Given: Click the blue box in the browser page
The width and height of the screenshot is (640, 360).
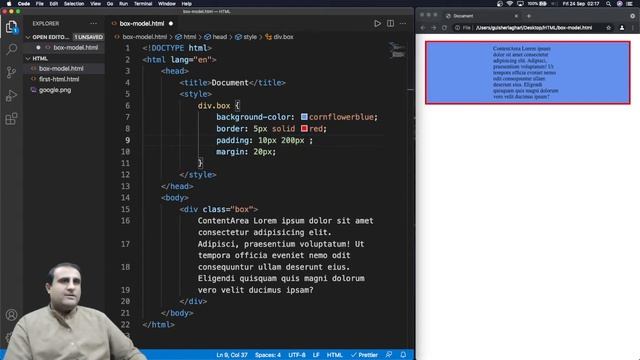Looking at the screenshot, I should tap(528, 73).
